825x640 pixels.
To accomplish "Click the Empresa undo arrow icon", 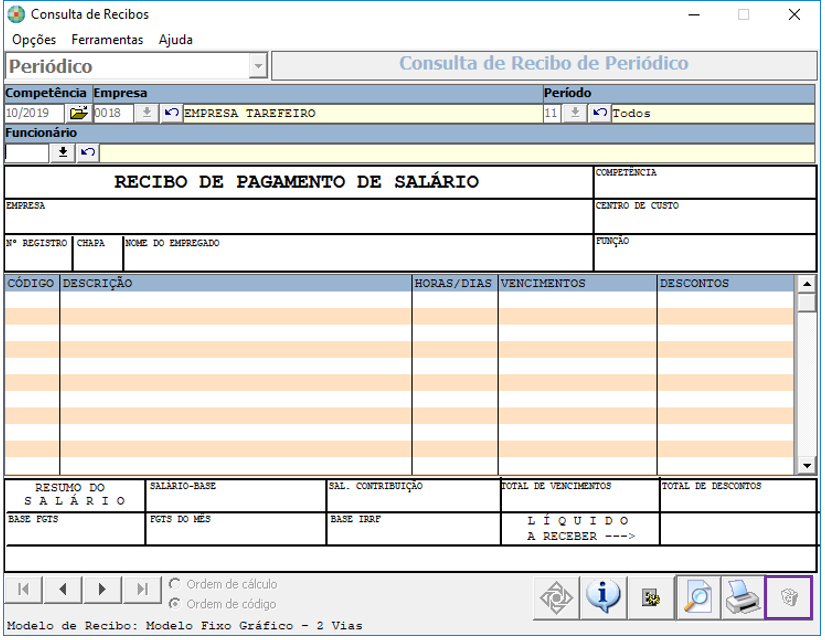I will 171,113.
